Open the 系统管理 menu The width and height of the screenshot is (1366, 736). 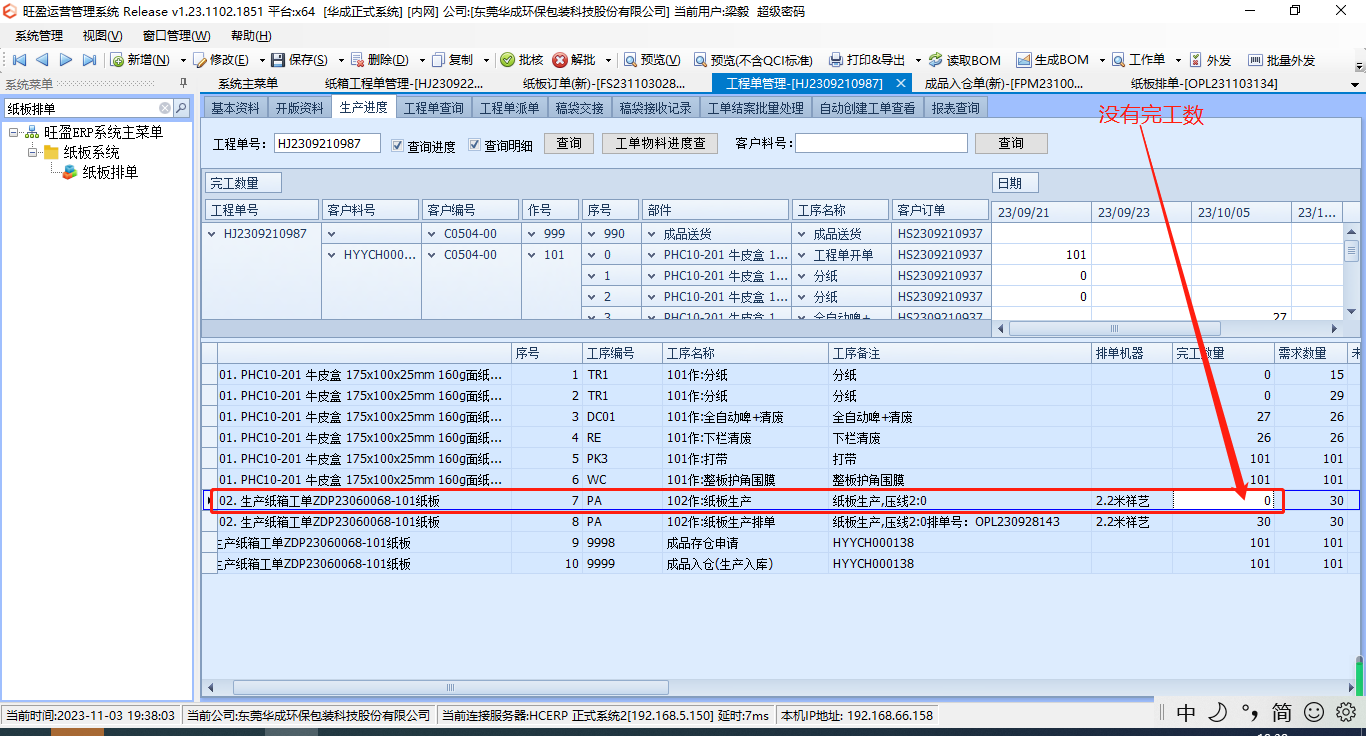[x=39, y=36]
